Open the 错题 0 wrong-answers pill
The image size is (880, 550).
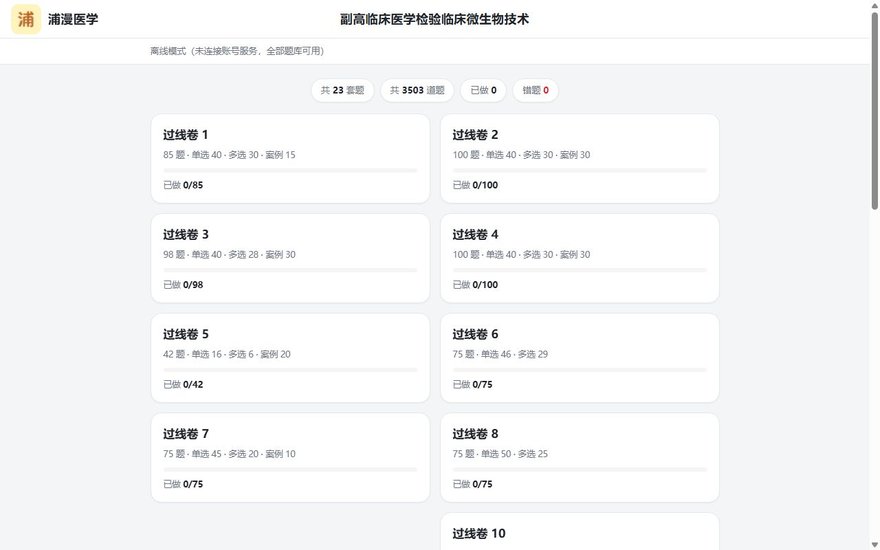tap(535, 90)
